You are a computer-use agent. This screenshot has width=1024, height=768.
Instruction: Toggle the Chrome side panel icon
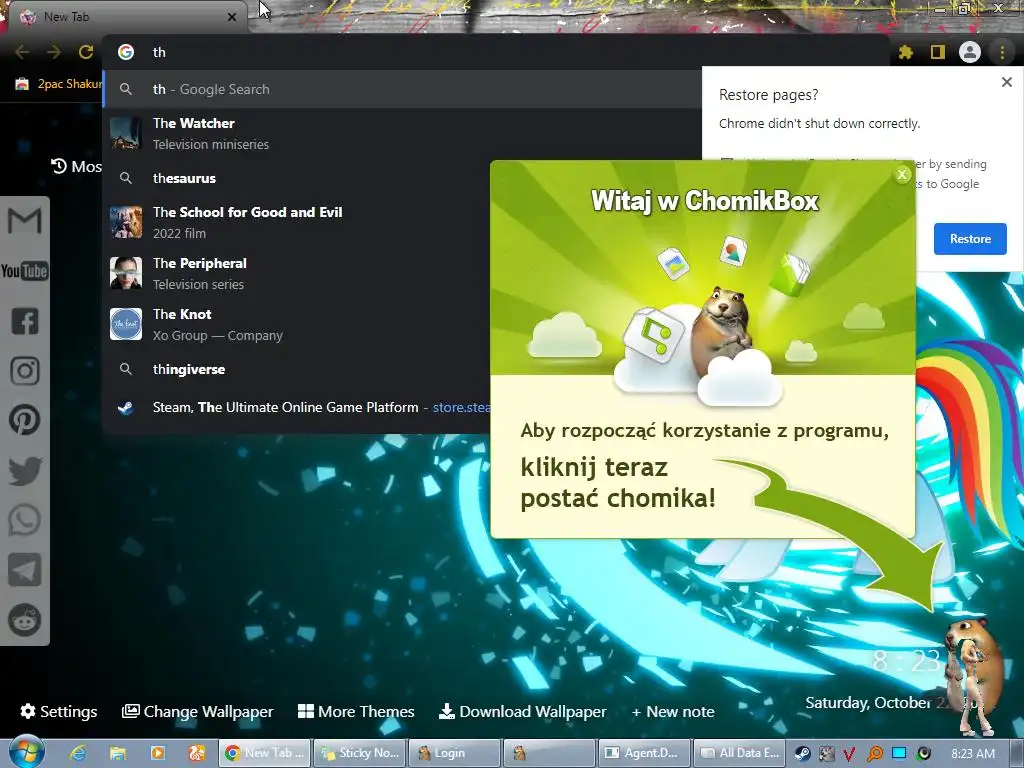pyautogui.click(x=938, y=52)
